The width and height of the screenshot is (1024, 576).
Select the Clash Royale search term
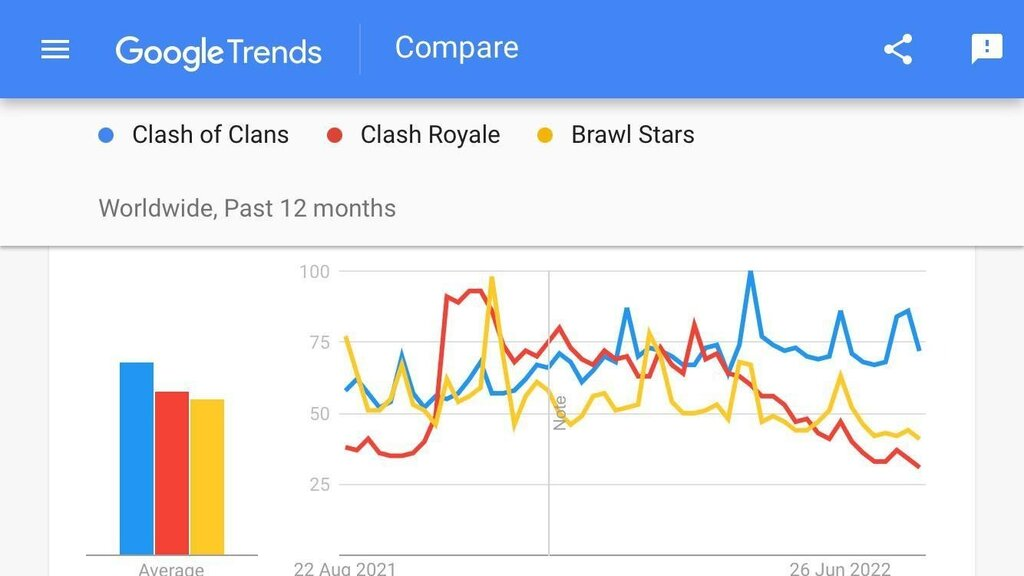click(430, 135)
